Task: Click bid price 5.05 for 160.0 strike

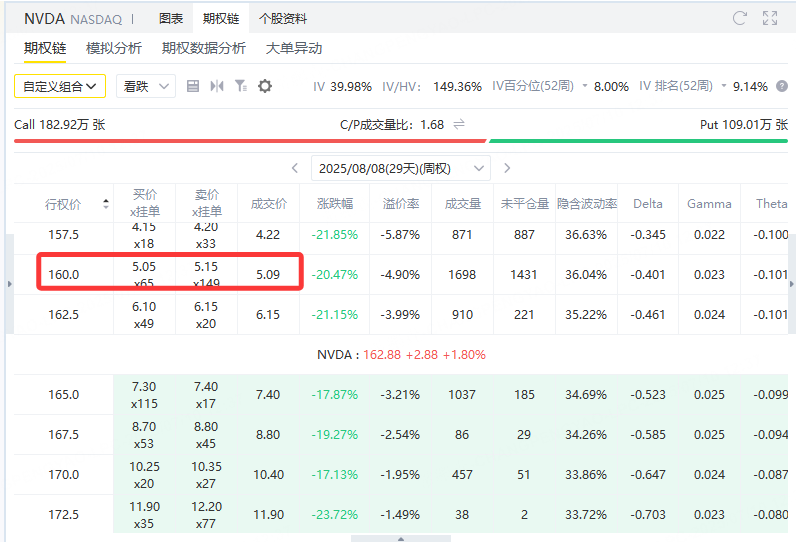Action: [144, 266]
